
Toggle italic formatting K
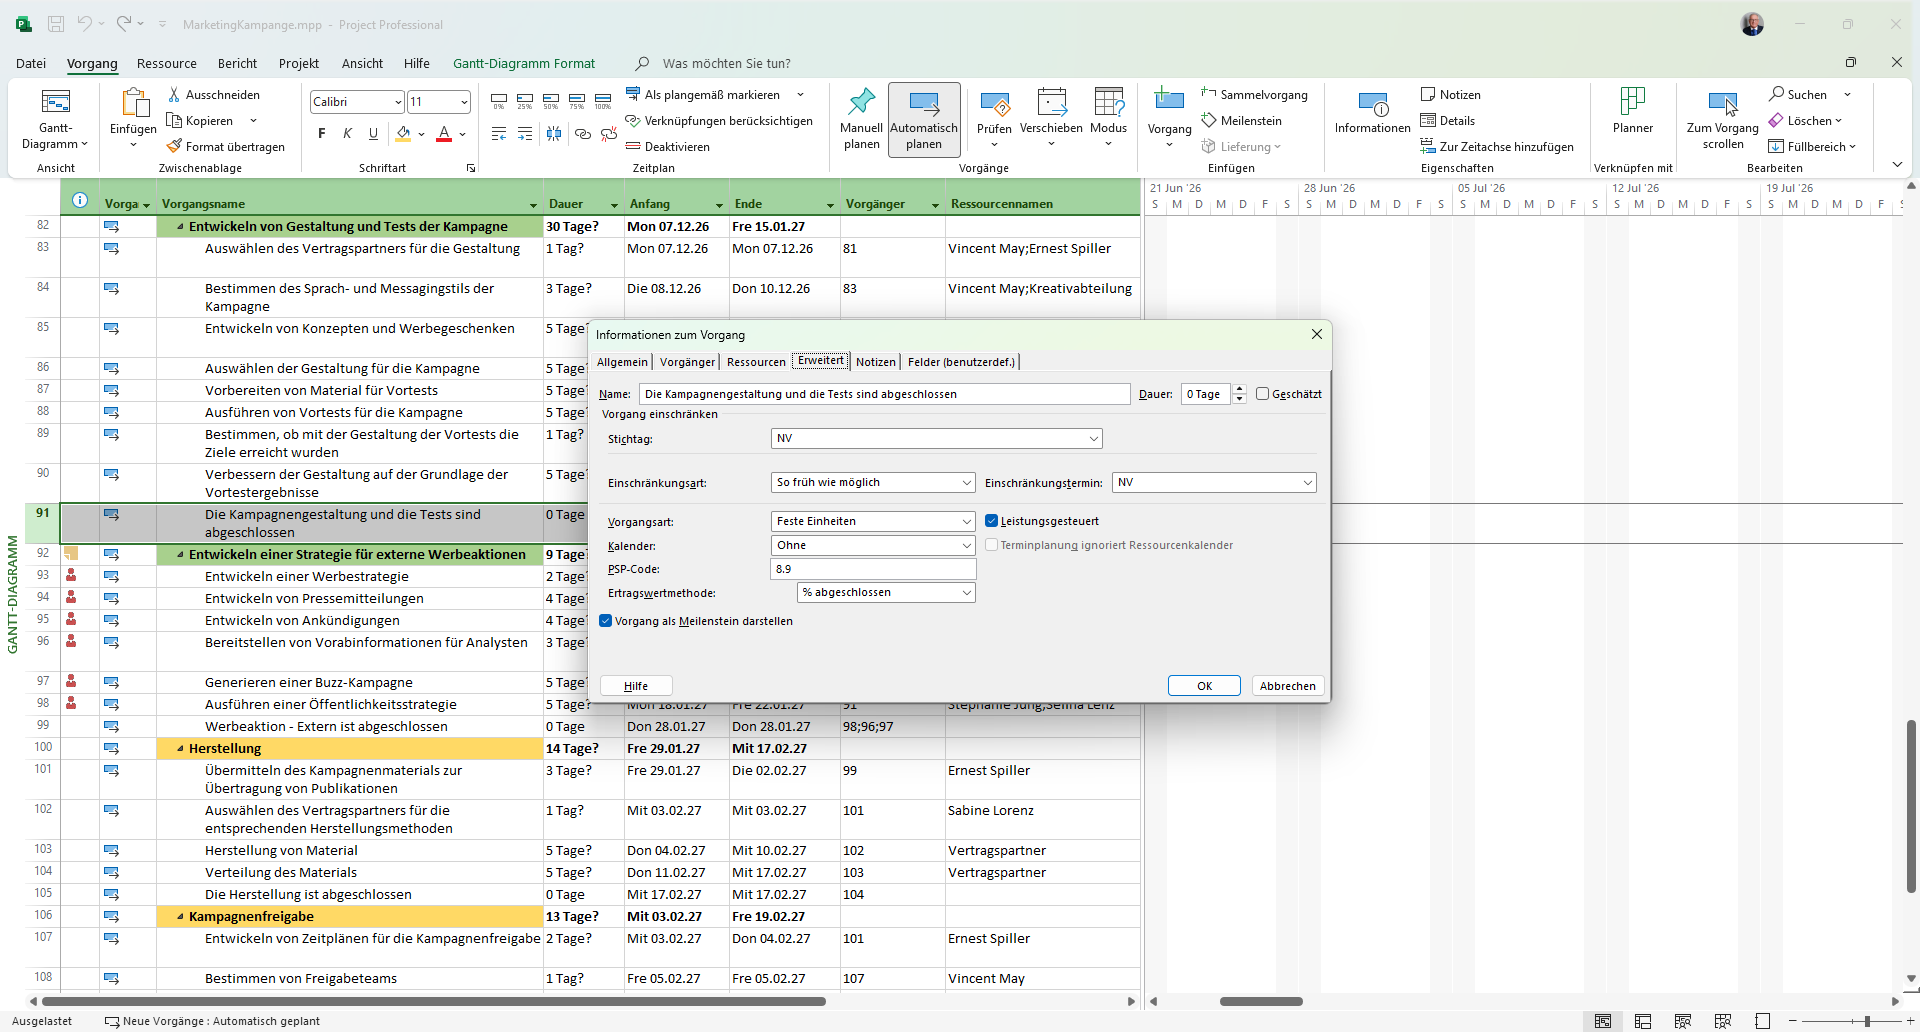[347, 133]
